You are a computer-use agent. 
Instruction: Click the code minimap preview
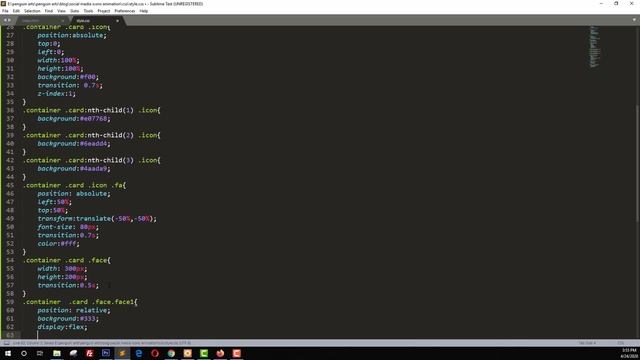(x=595, y=47)
